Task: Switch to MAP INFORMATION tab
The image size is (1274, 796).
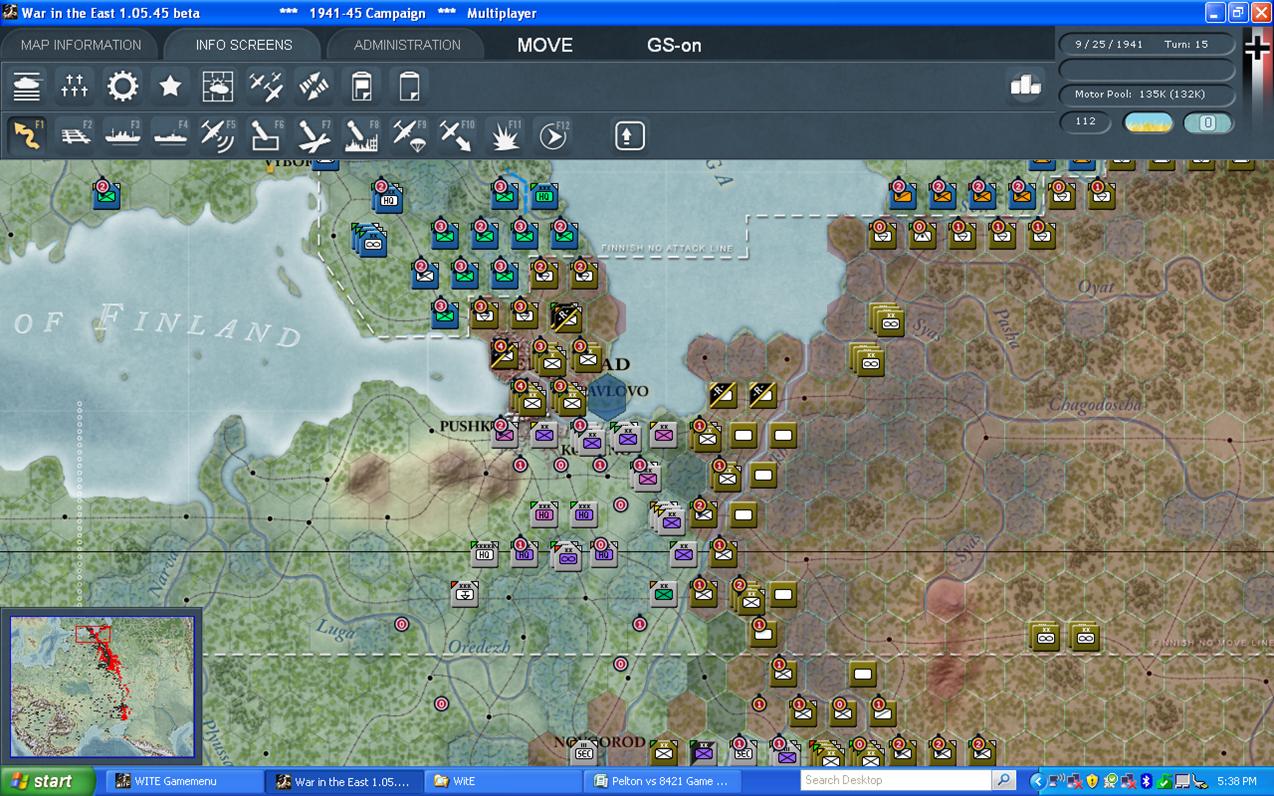Action: [x=80, y=45]
